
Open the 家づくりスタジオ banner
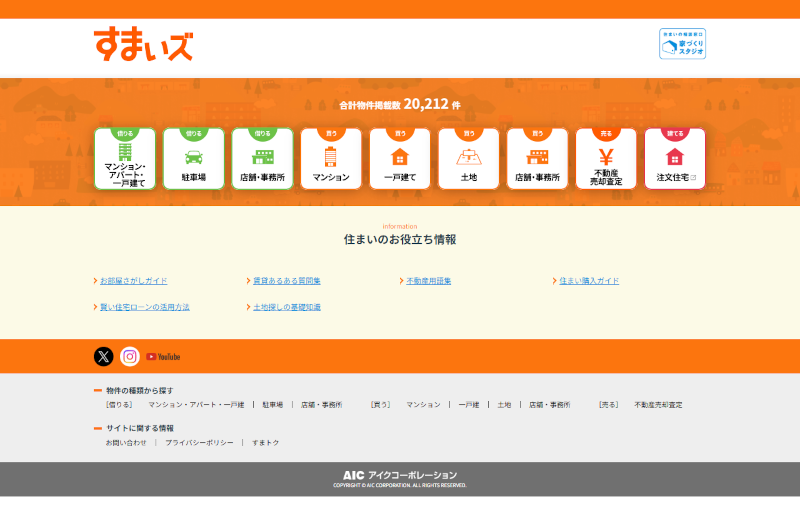[x=682, y=44]
